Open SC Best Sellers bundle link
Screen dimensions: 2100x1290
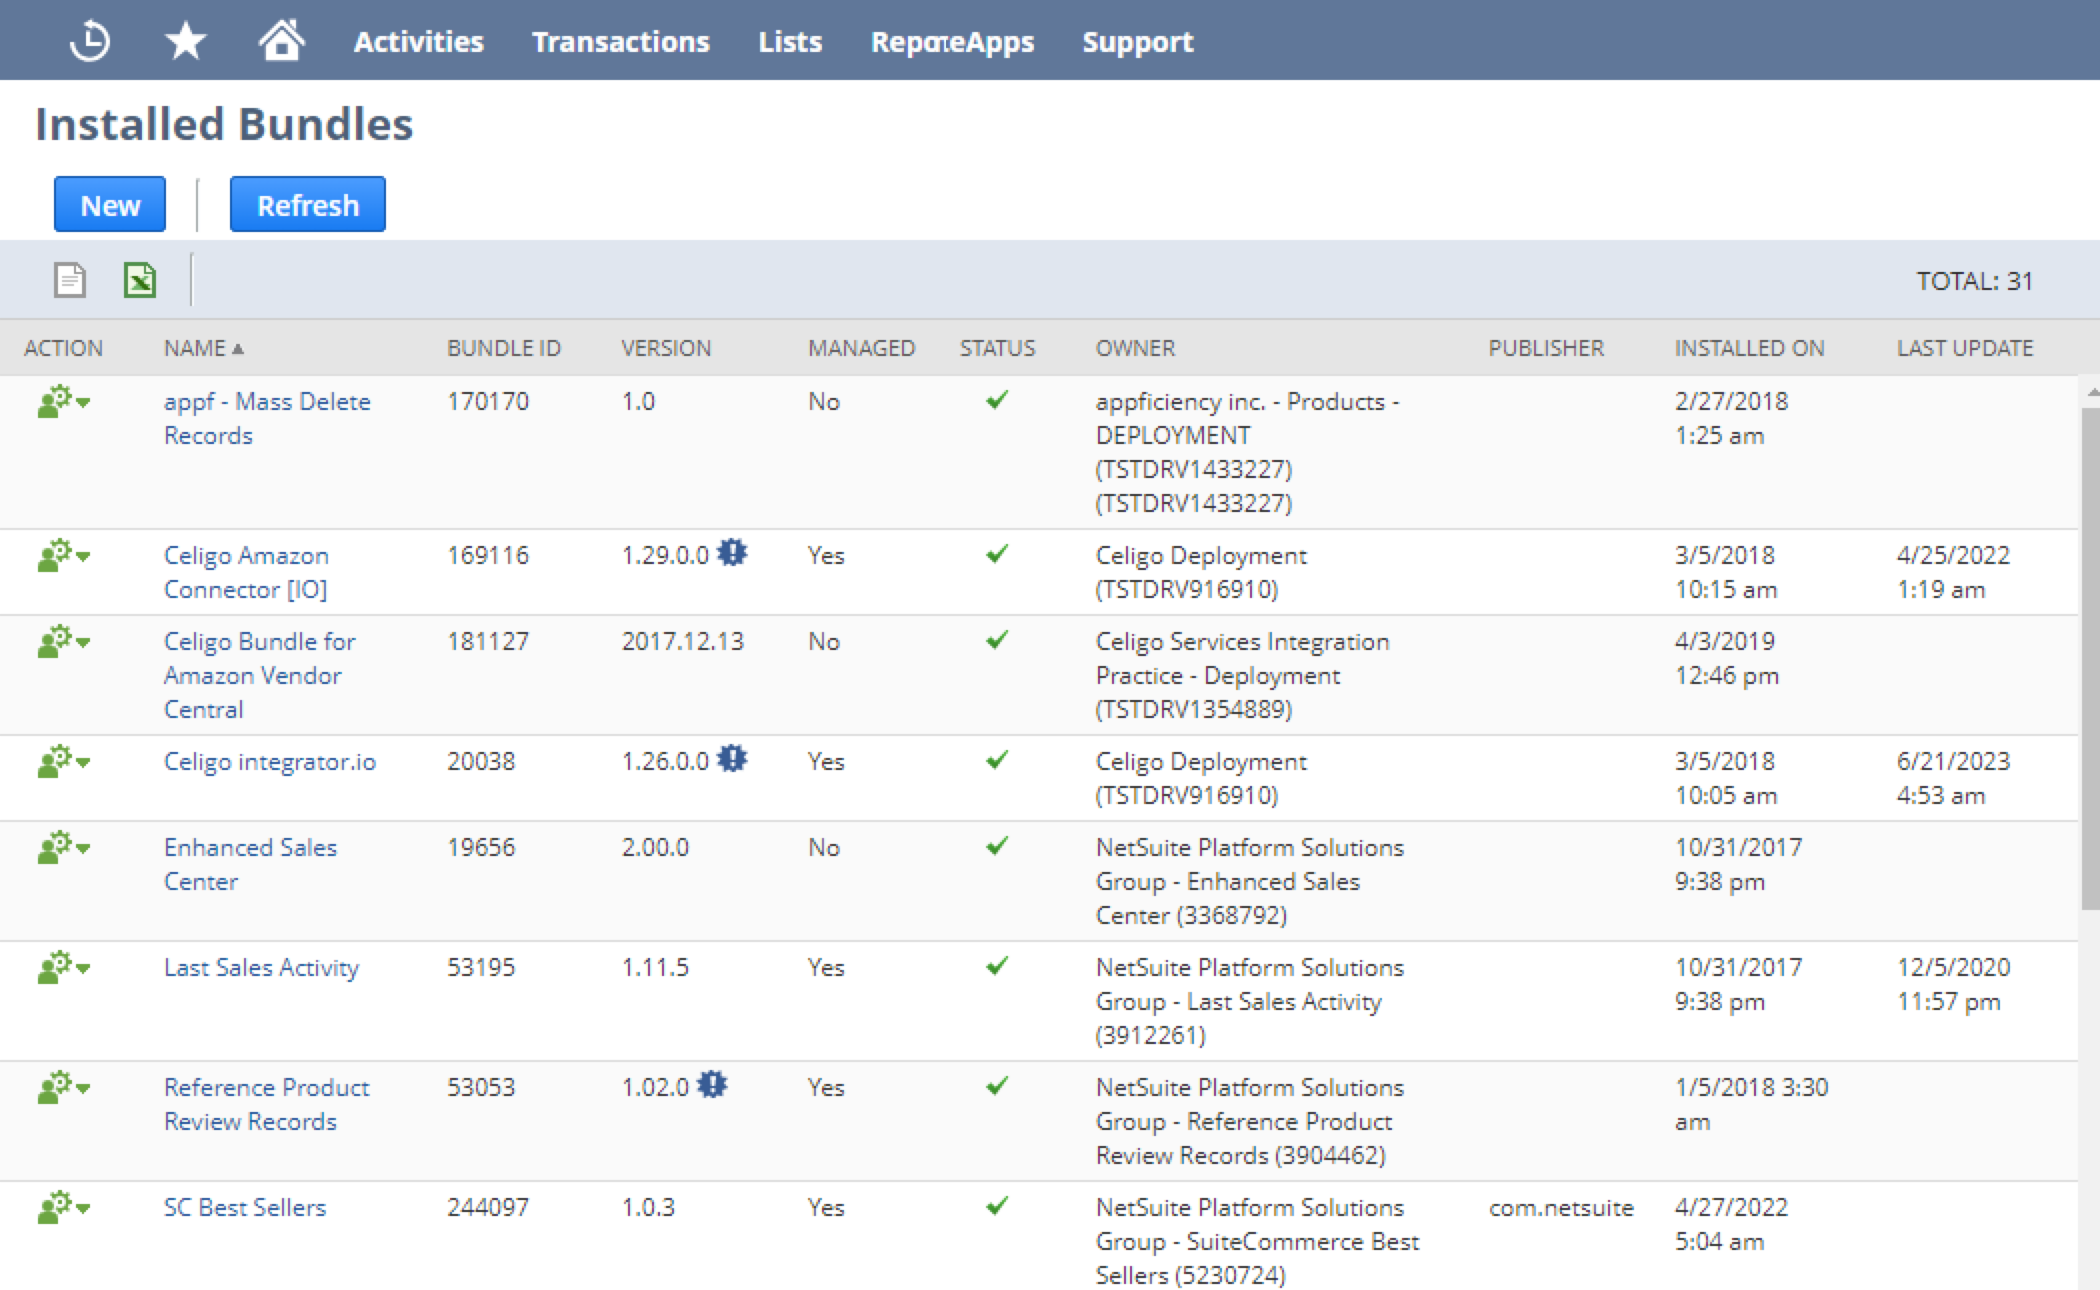coord(245,1207)
